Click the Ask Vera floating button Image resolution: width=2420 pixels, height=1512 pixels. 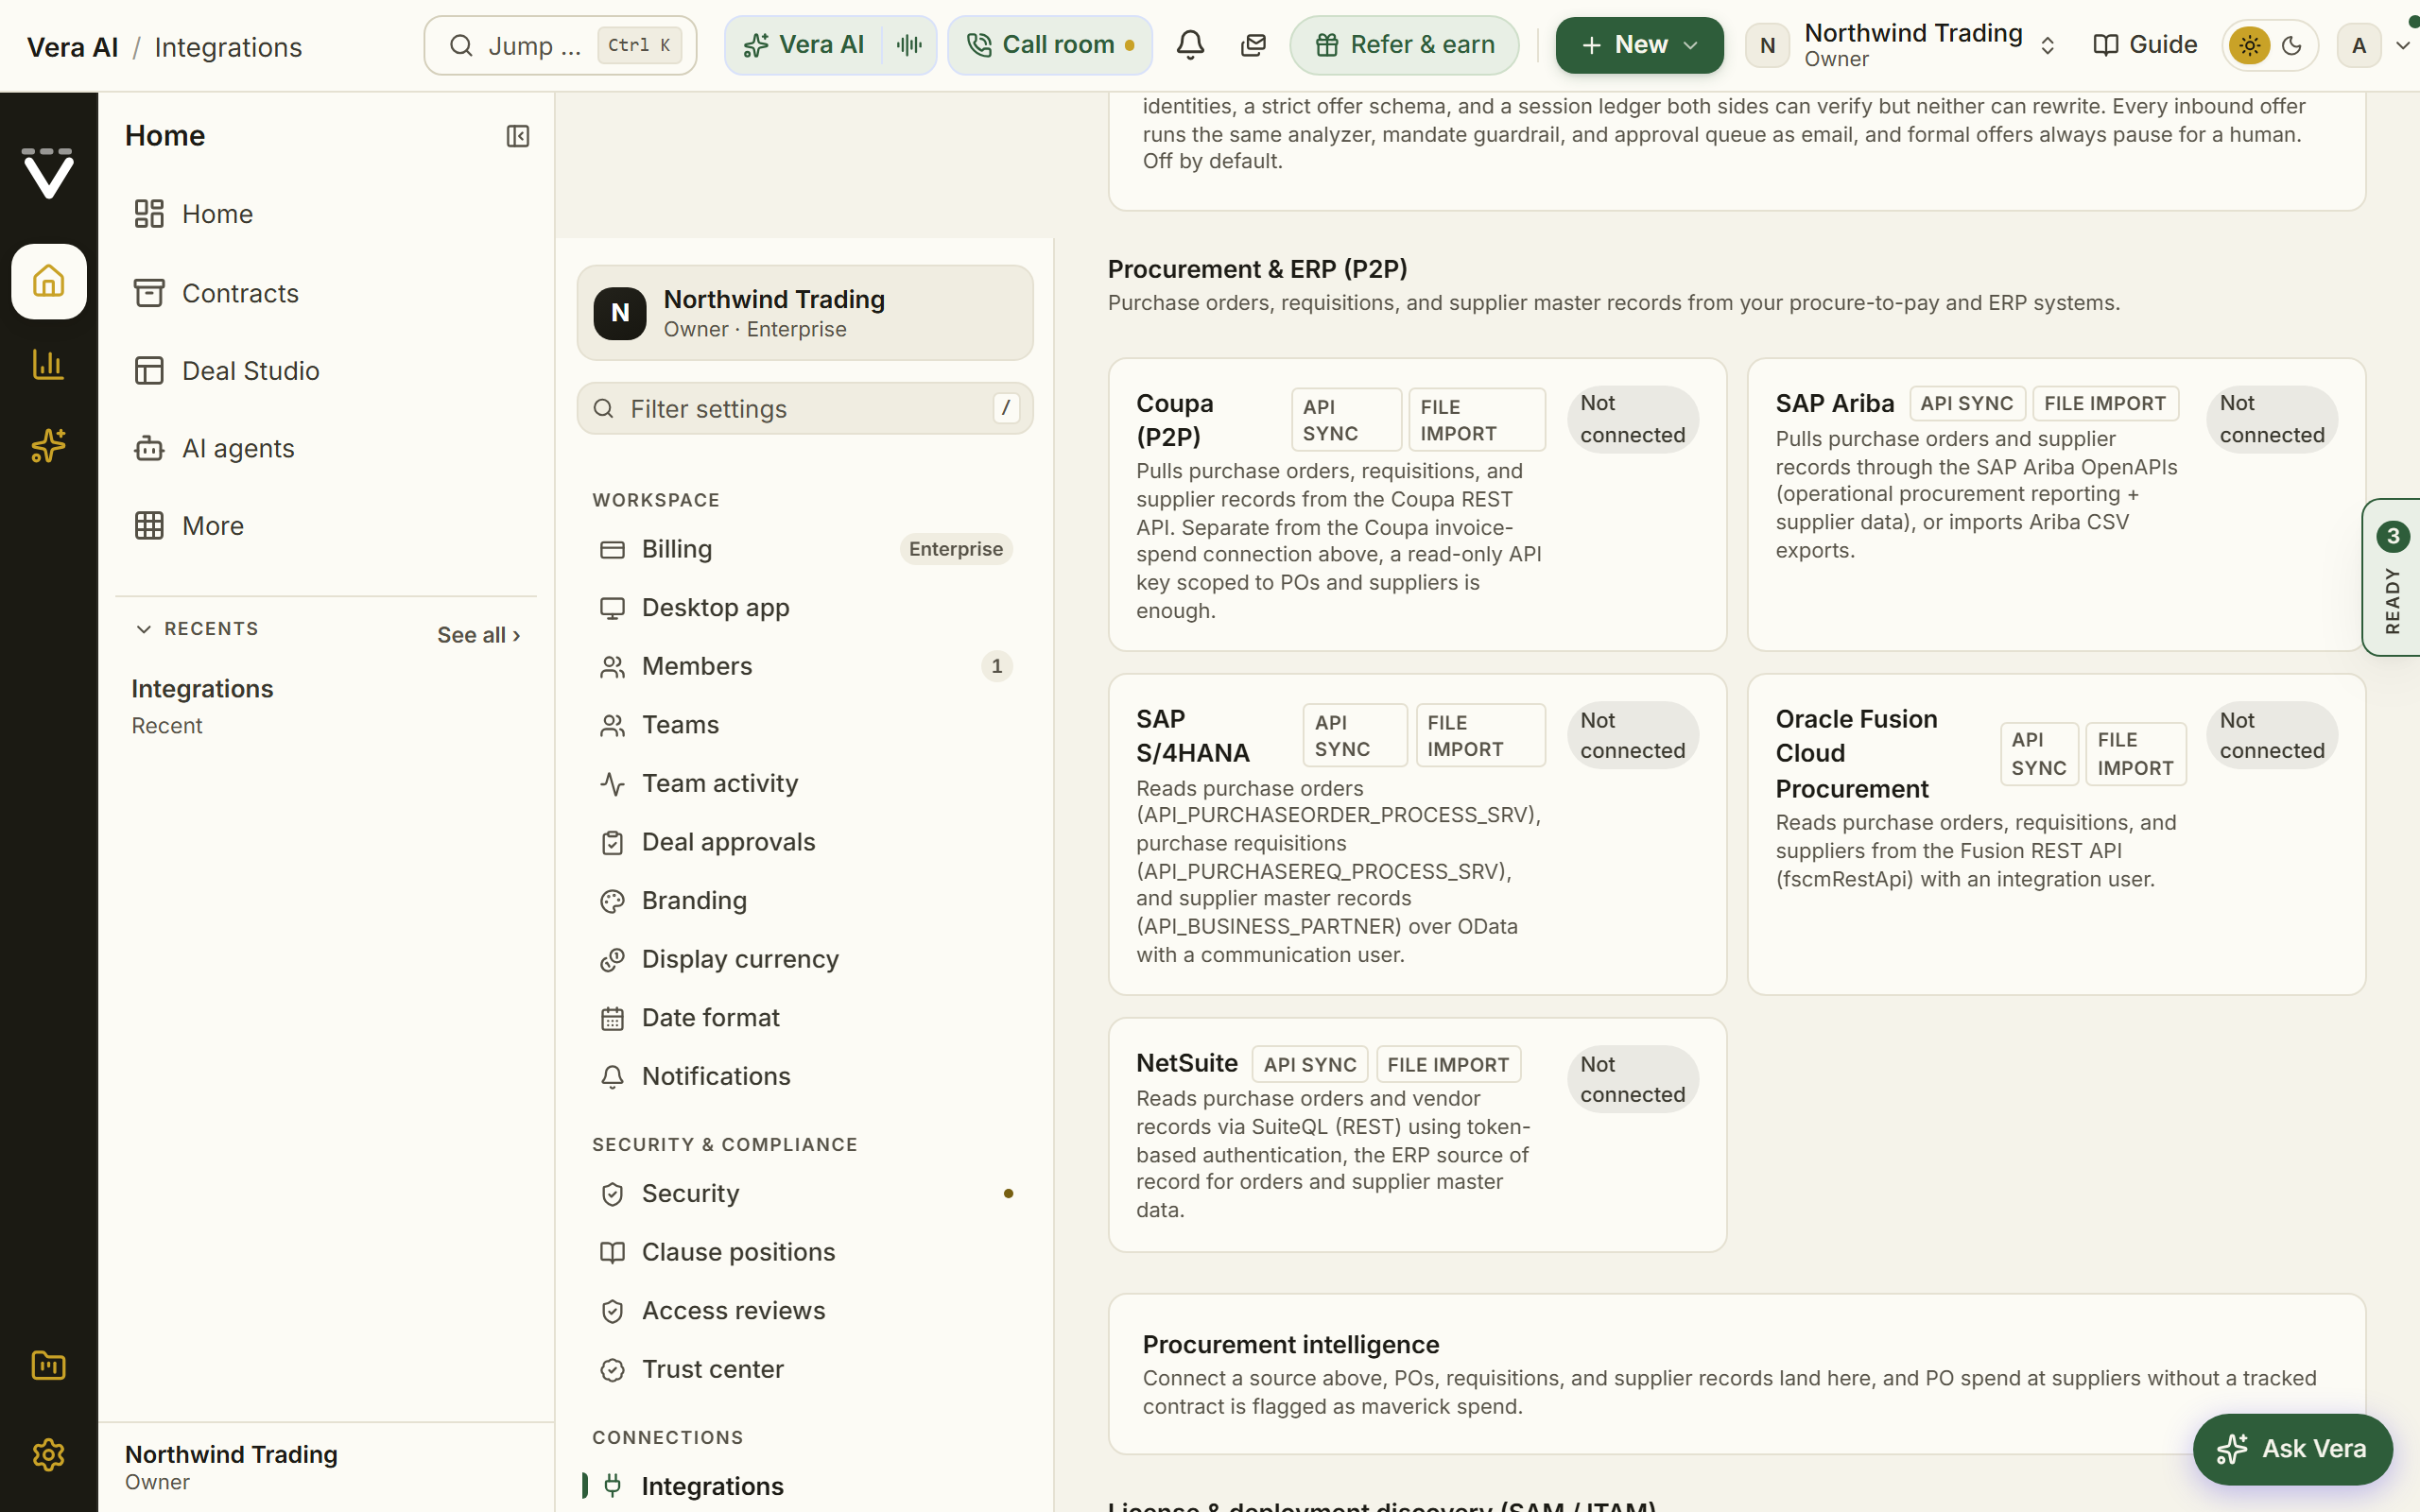point(2292,1449)
